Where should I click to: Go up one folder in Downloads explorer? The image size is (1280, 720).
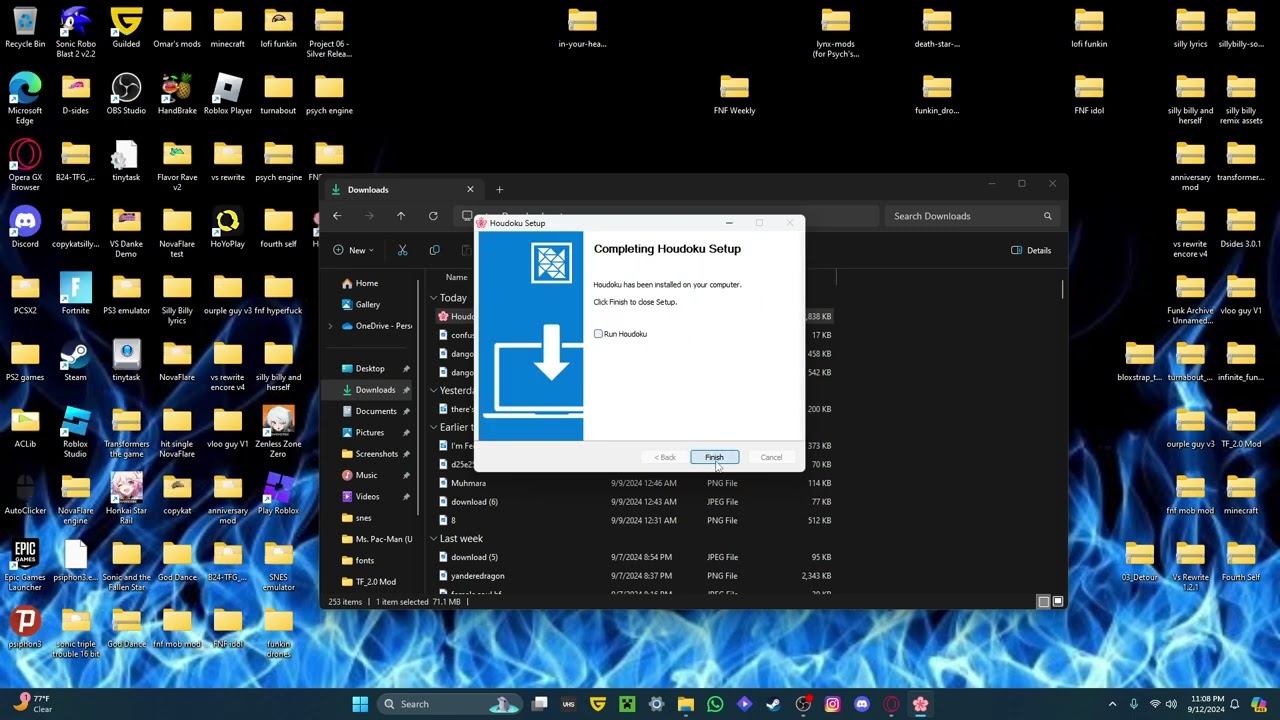point(401,216)
